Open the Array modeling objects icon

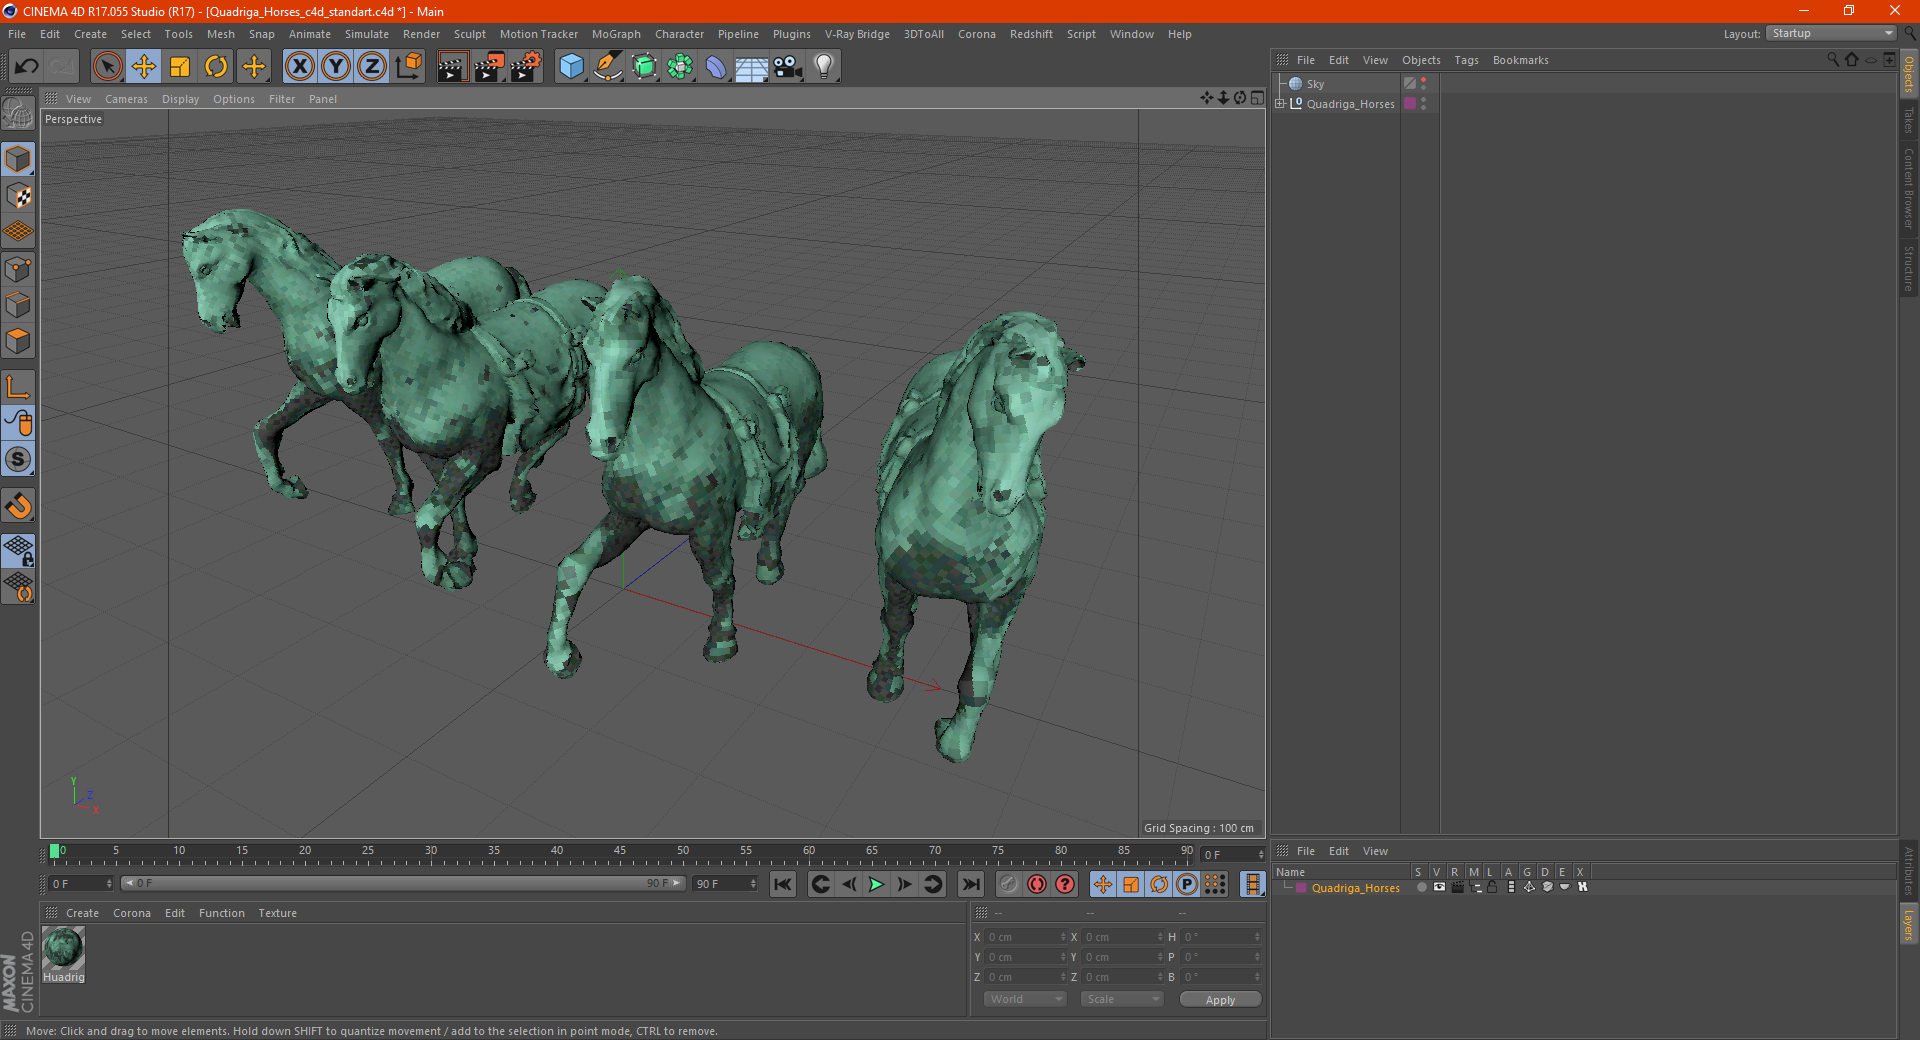tap(680, 67)
